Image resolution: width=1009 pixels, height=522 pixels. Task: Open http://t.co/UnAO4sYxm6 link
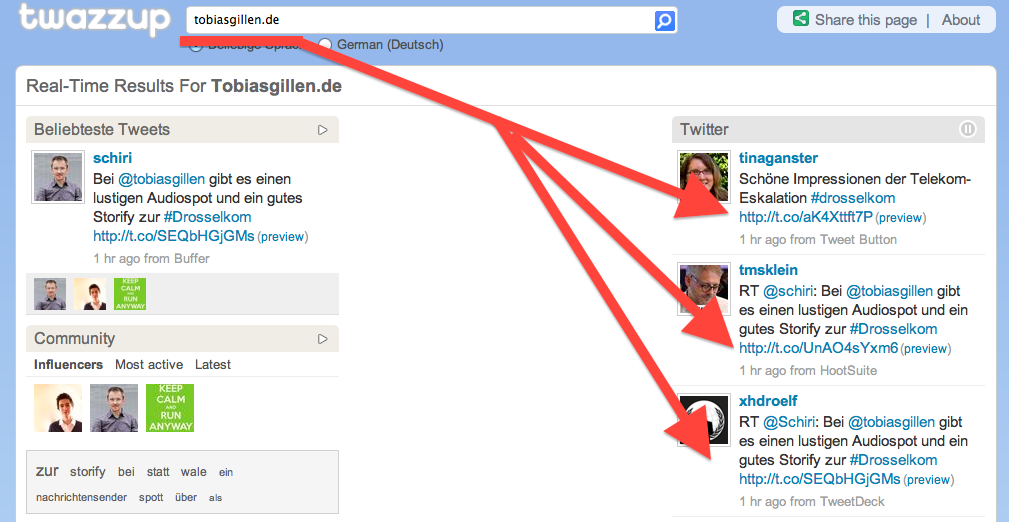pos(819,348)
